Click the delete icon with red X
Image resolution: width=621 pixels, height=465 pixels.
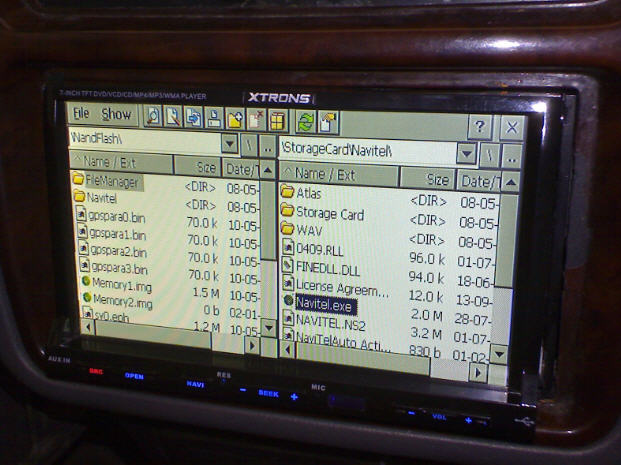click(x=256, y=120)
